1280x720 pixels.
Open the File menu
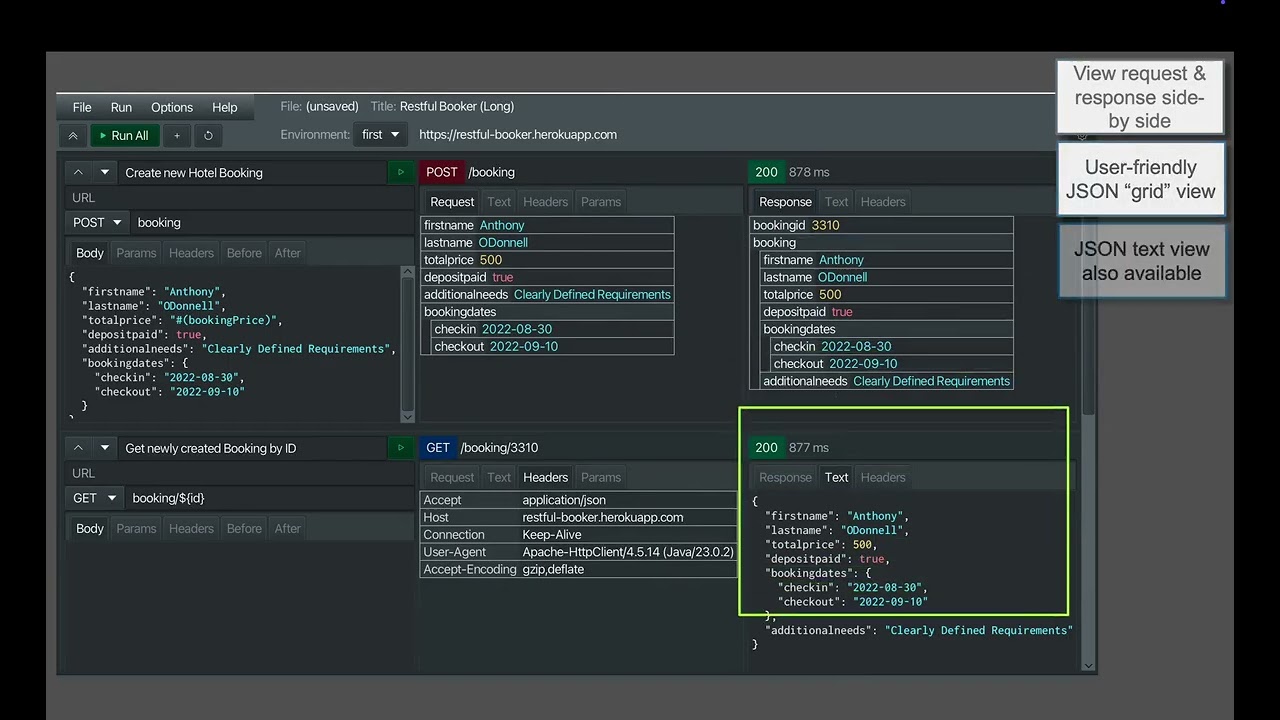click(x=82, y=107)
